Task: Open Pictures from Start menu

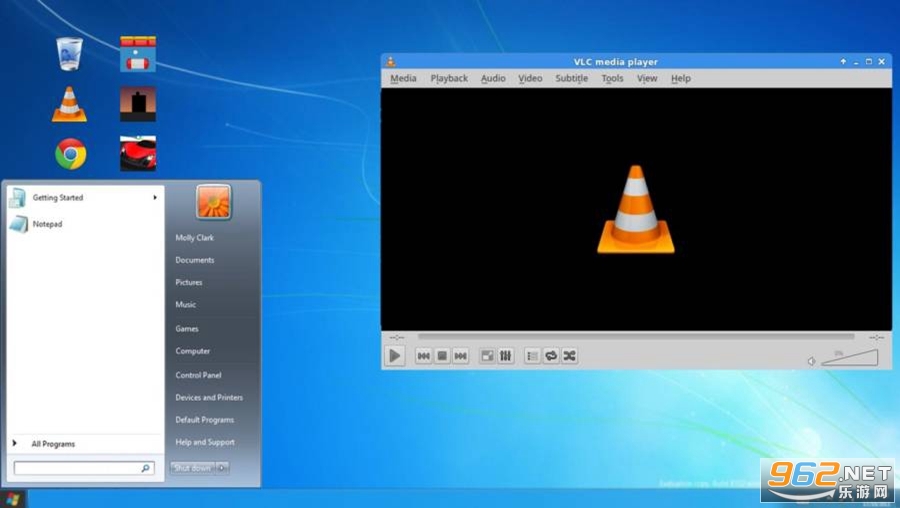Action: pos(189,282)
